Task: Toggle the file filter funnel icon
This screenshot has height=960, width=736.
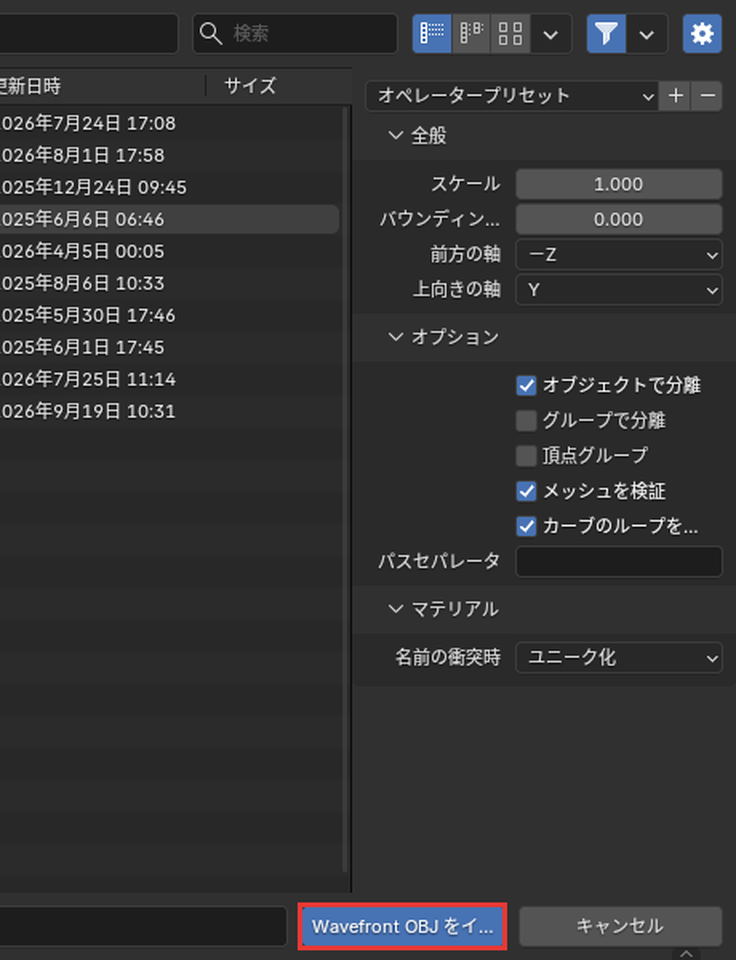Action: (x=606, y=34)
